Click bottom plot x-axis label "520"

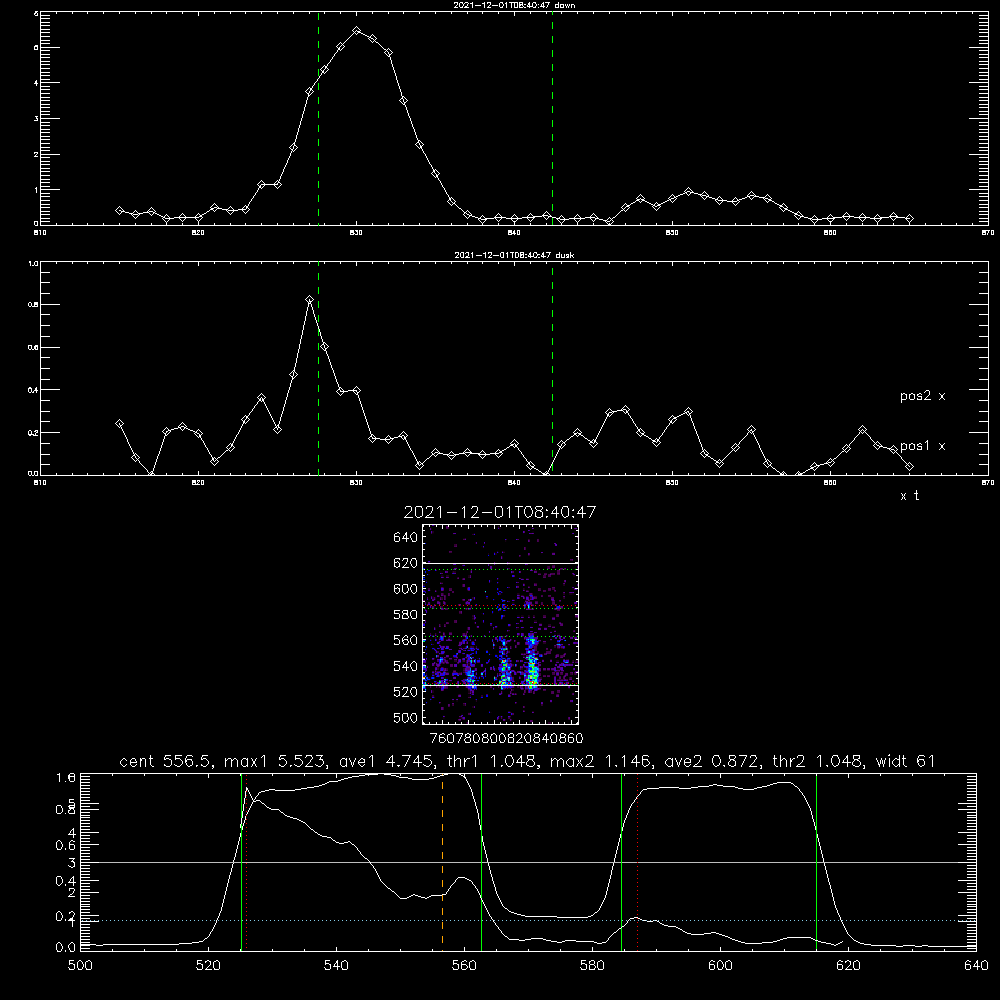coord(208,966)
